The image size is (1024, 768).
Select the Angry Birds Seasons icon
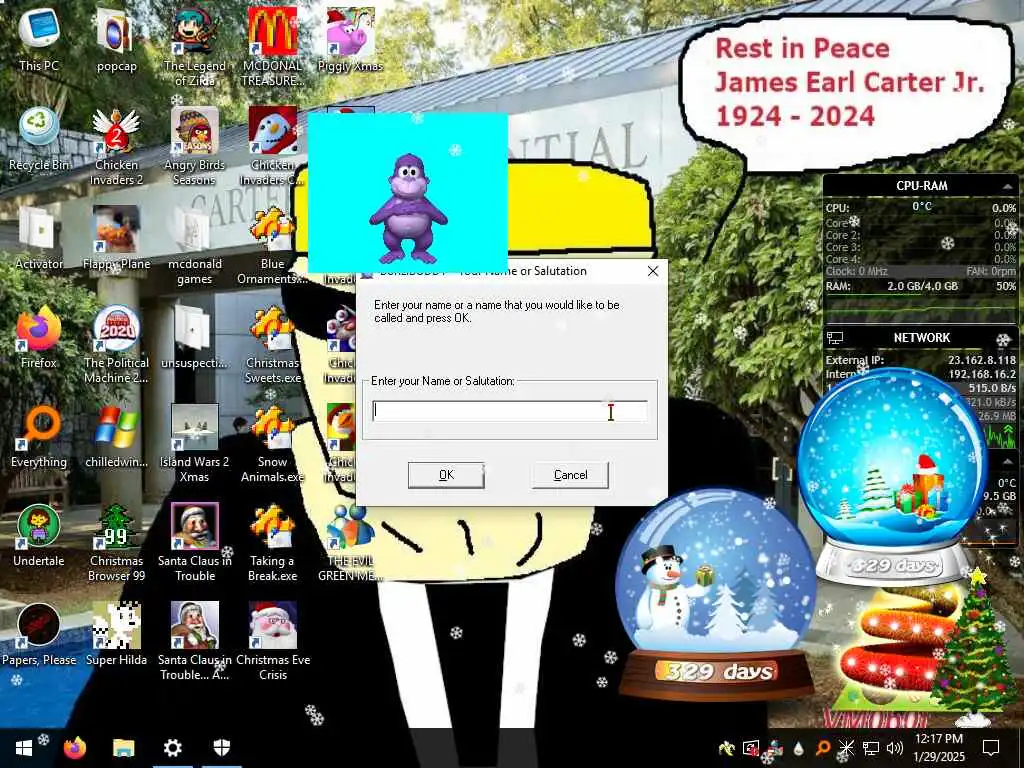point(195,146)
